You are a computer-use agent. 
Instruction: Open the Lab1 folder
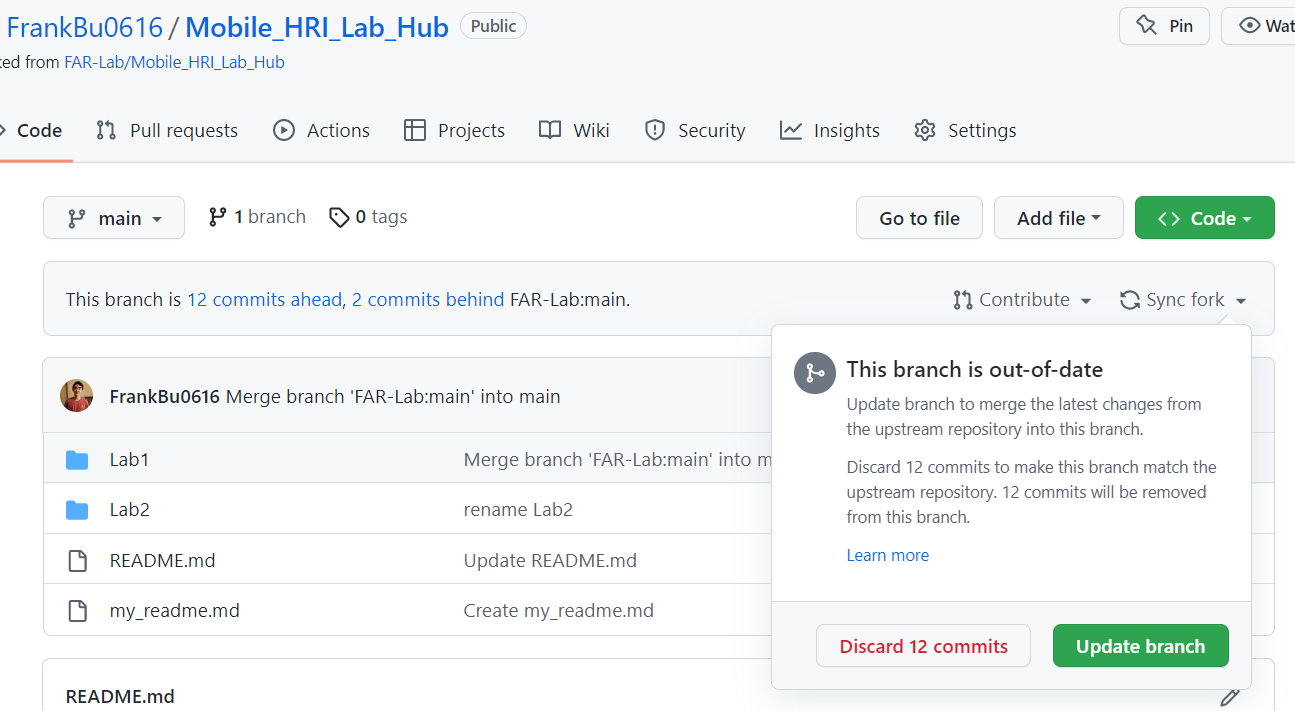point(129,459)
